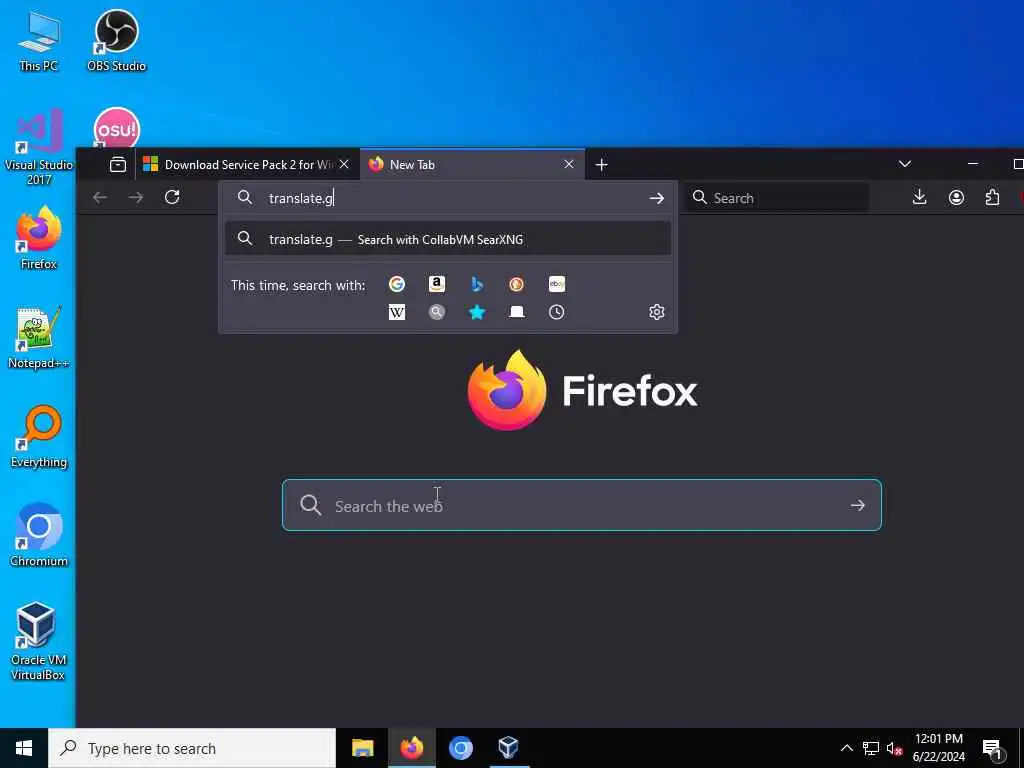
Task: Open the notification center
Action: pos(993,748)
